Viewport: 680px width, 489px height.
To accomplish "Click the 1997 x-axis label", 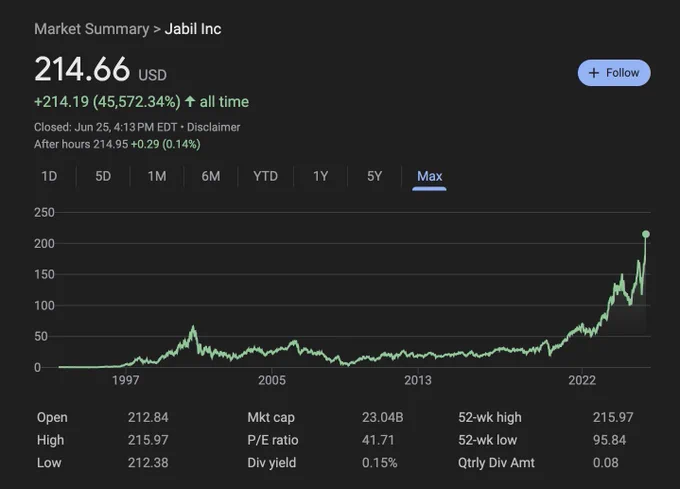I will point(125,380).
